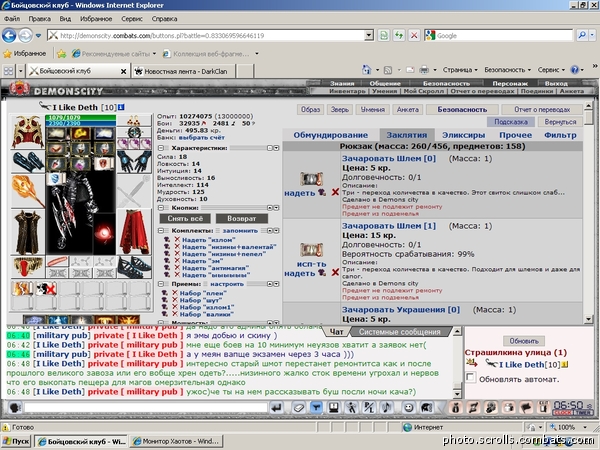This screenshot has height=450, width=600.
Task: Click the Подсказка button
Action: pos(510,122)
